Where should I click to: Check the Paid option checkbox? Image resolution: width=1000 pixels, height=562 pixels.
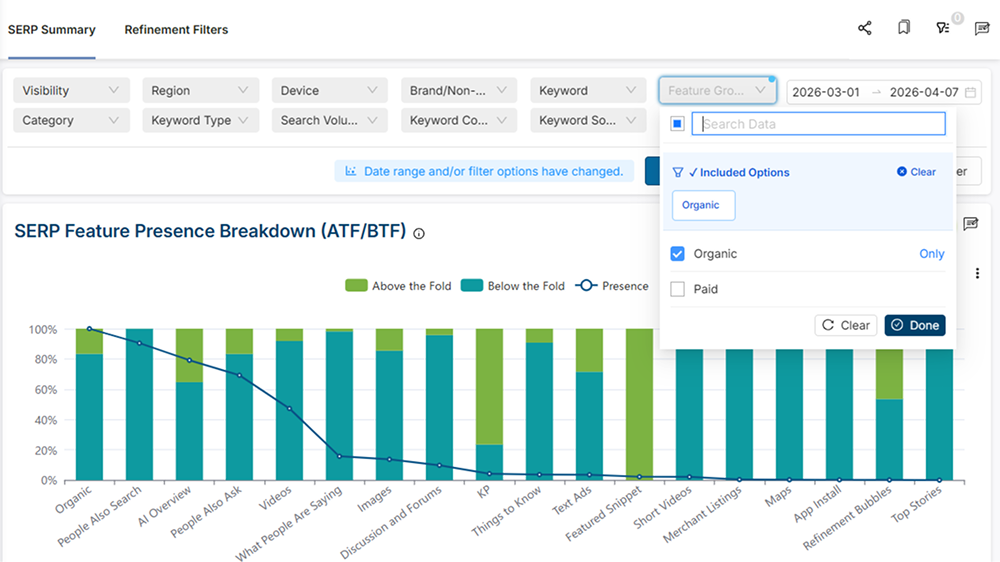point(678,289)
